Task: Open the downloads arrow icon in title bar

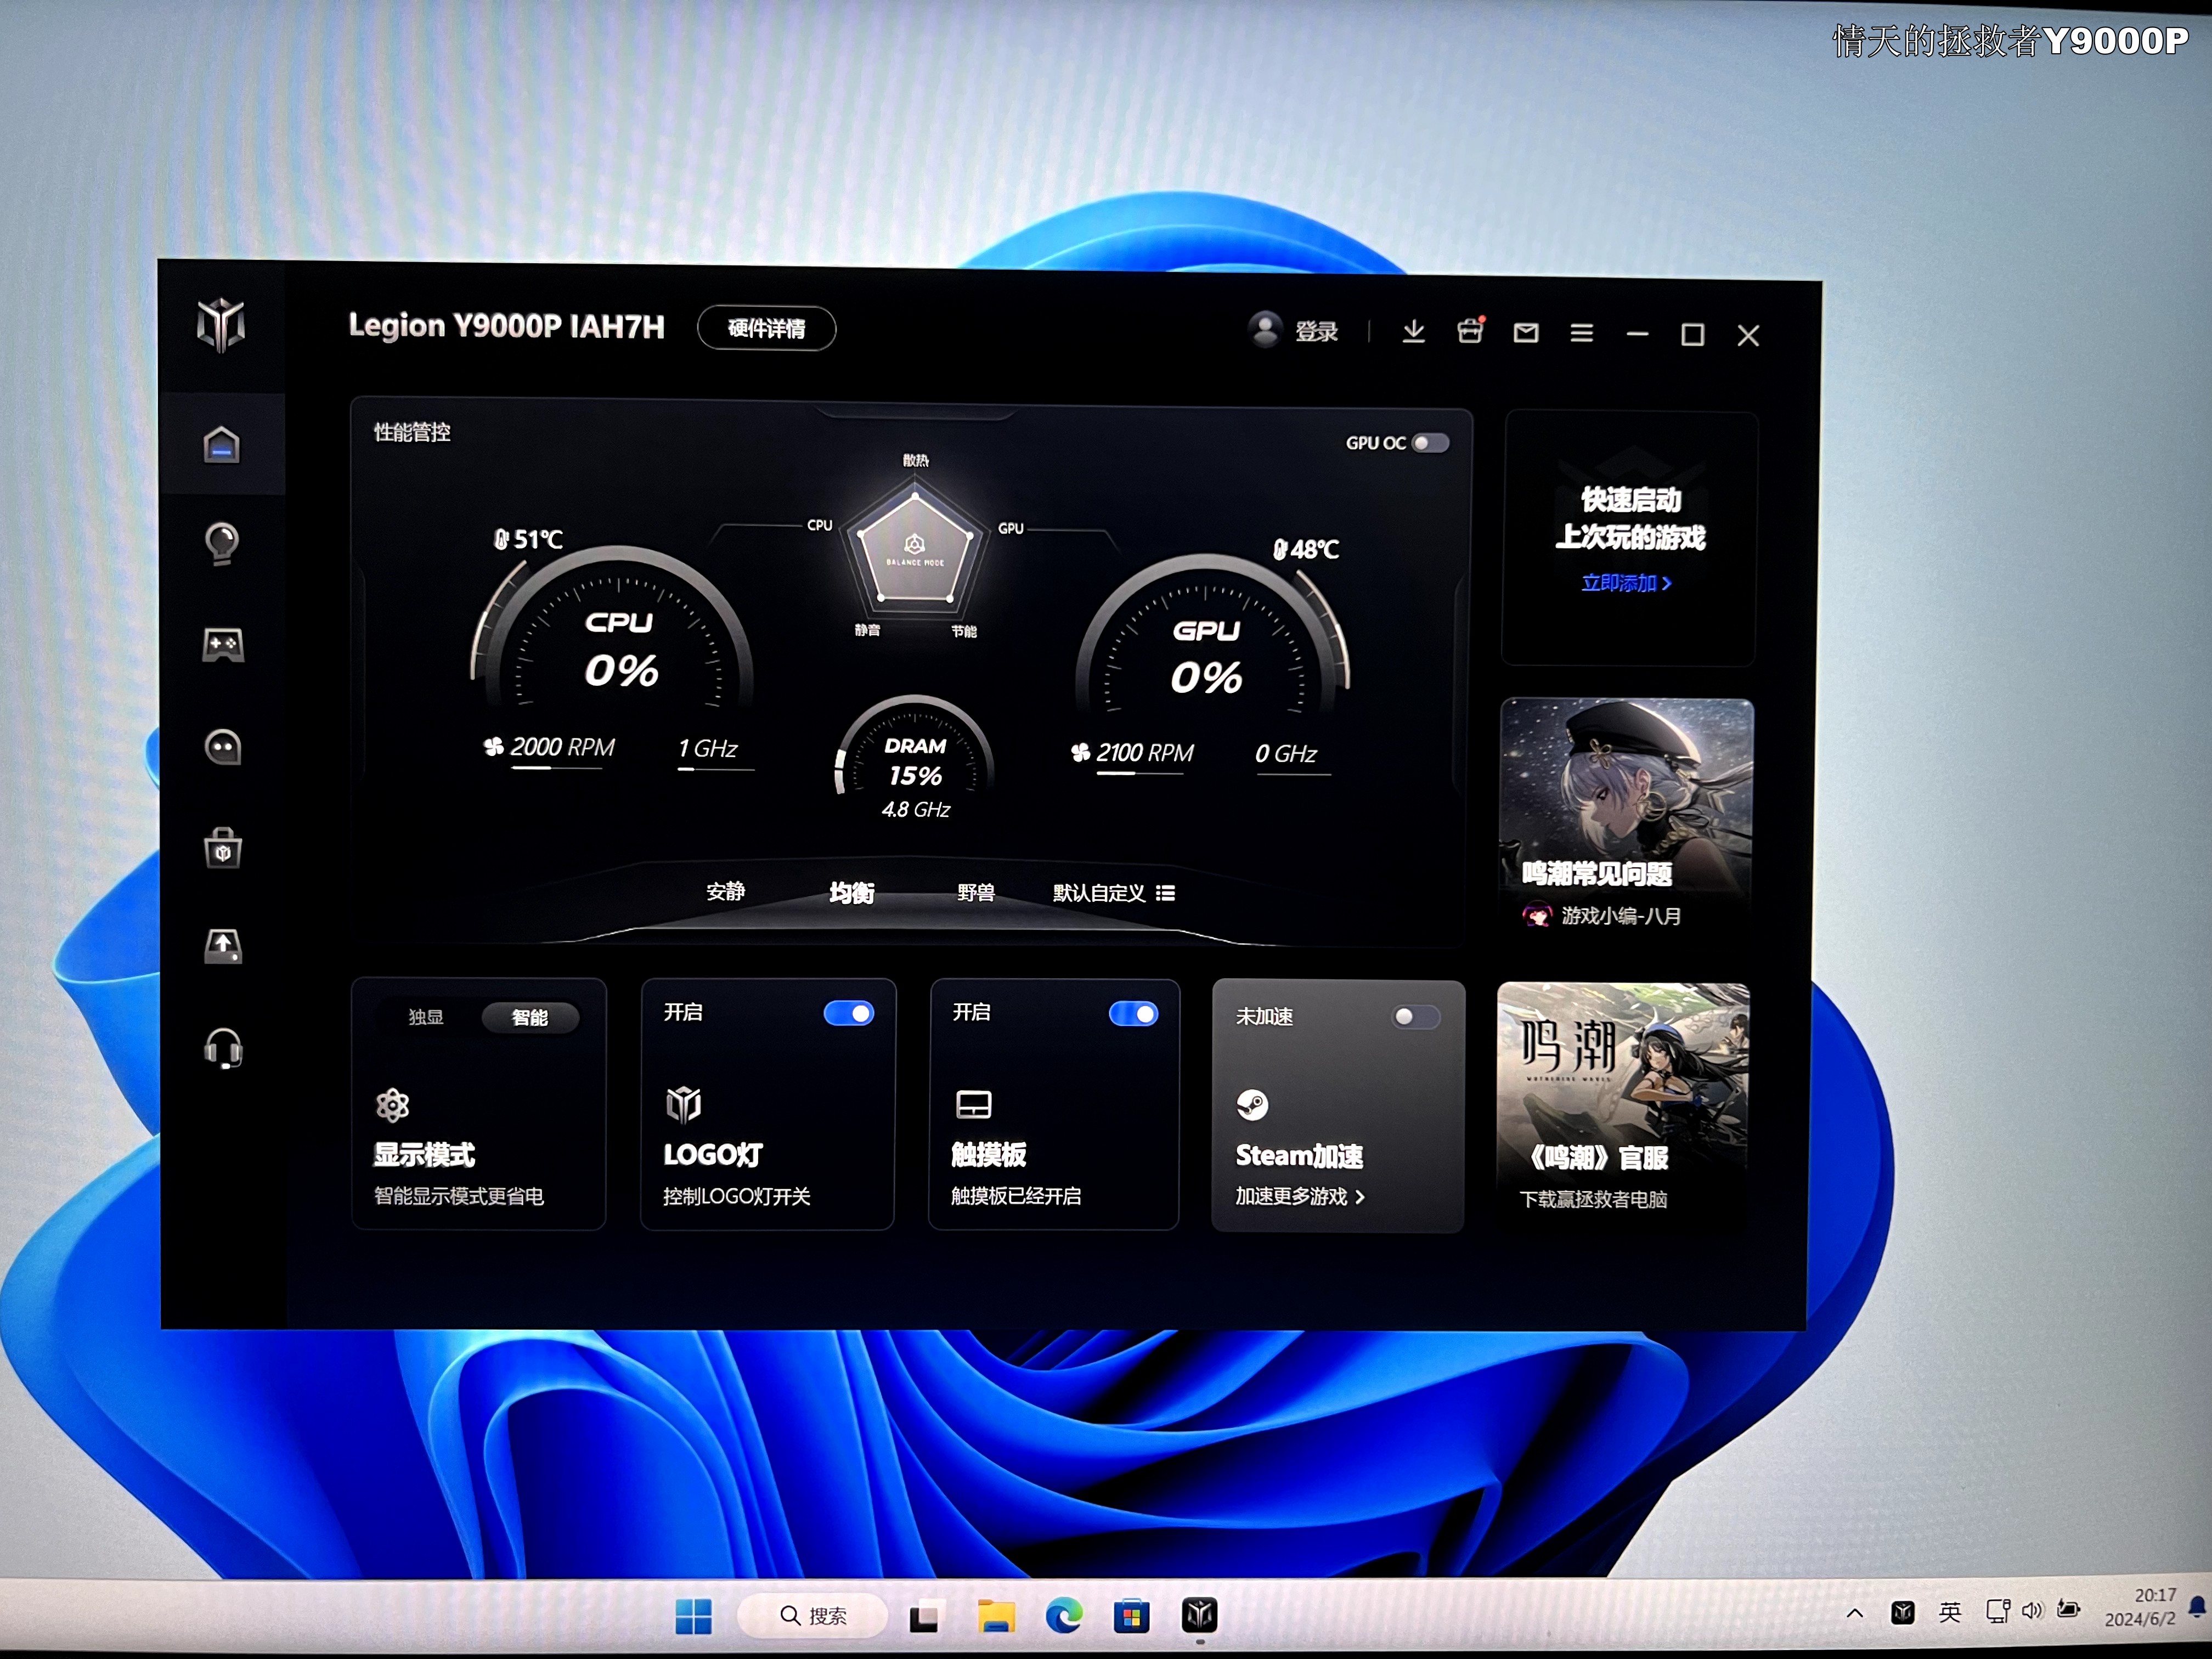Action: tap(1413, 331)
